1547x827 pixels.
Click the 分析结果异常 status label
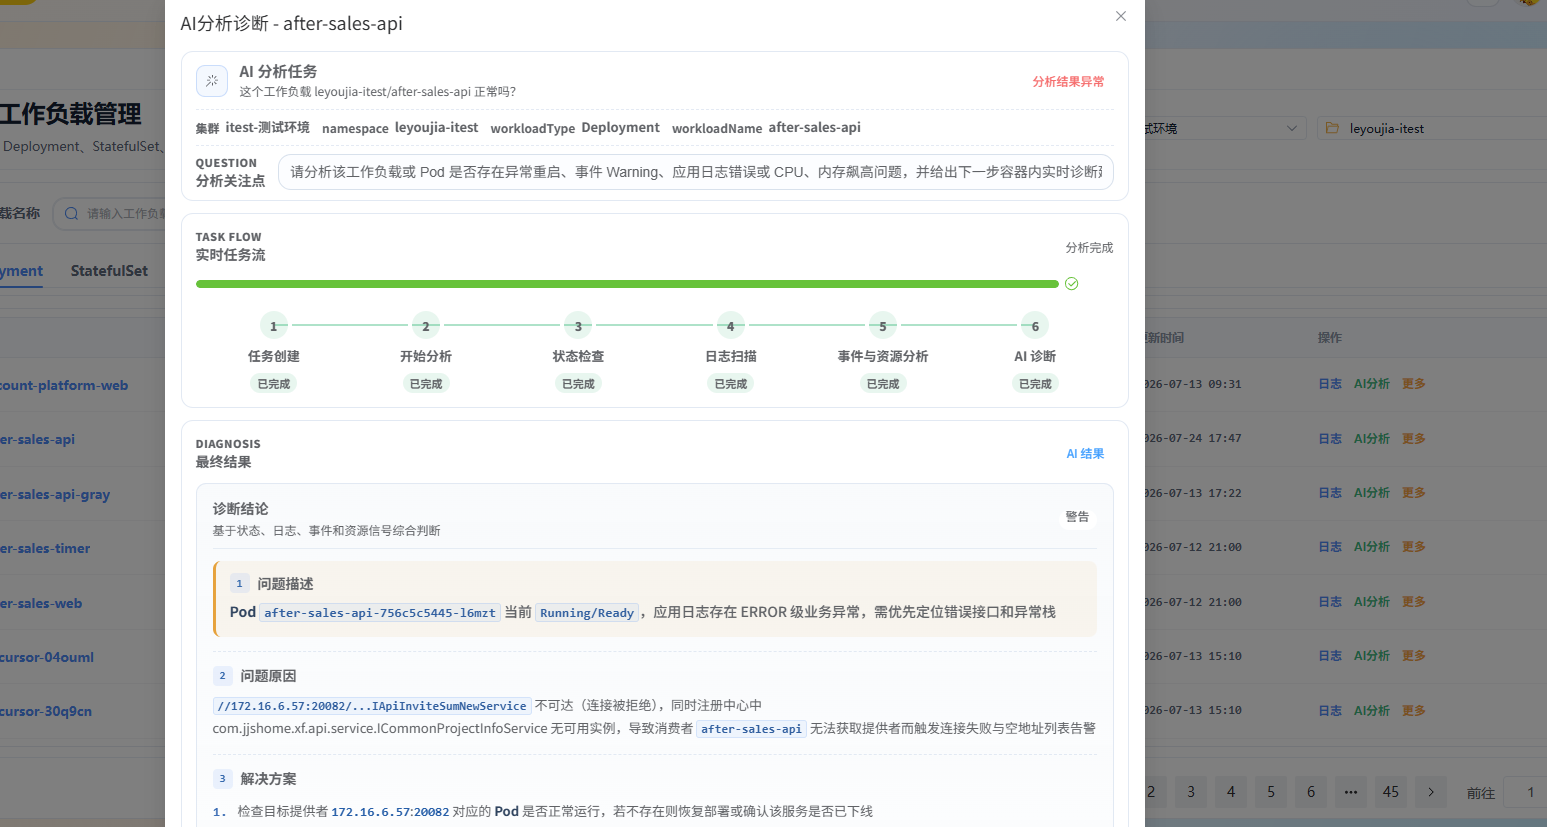tap(1068, 82)
